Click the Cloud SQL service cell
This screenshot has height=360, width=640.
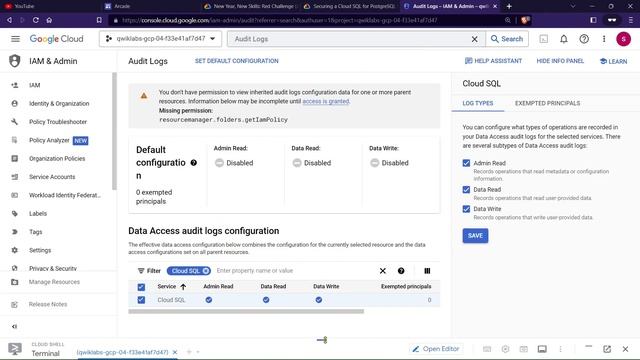[171, 300]
